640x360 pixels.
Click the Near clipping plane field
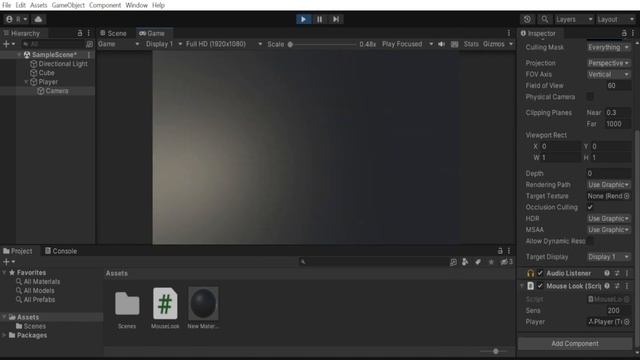(x=618, y=112)
